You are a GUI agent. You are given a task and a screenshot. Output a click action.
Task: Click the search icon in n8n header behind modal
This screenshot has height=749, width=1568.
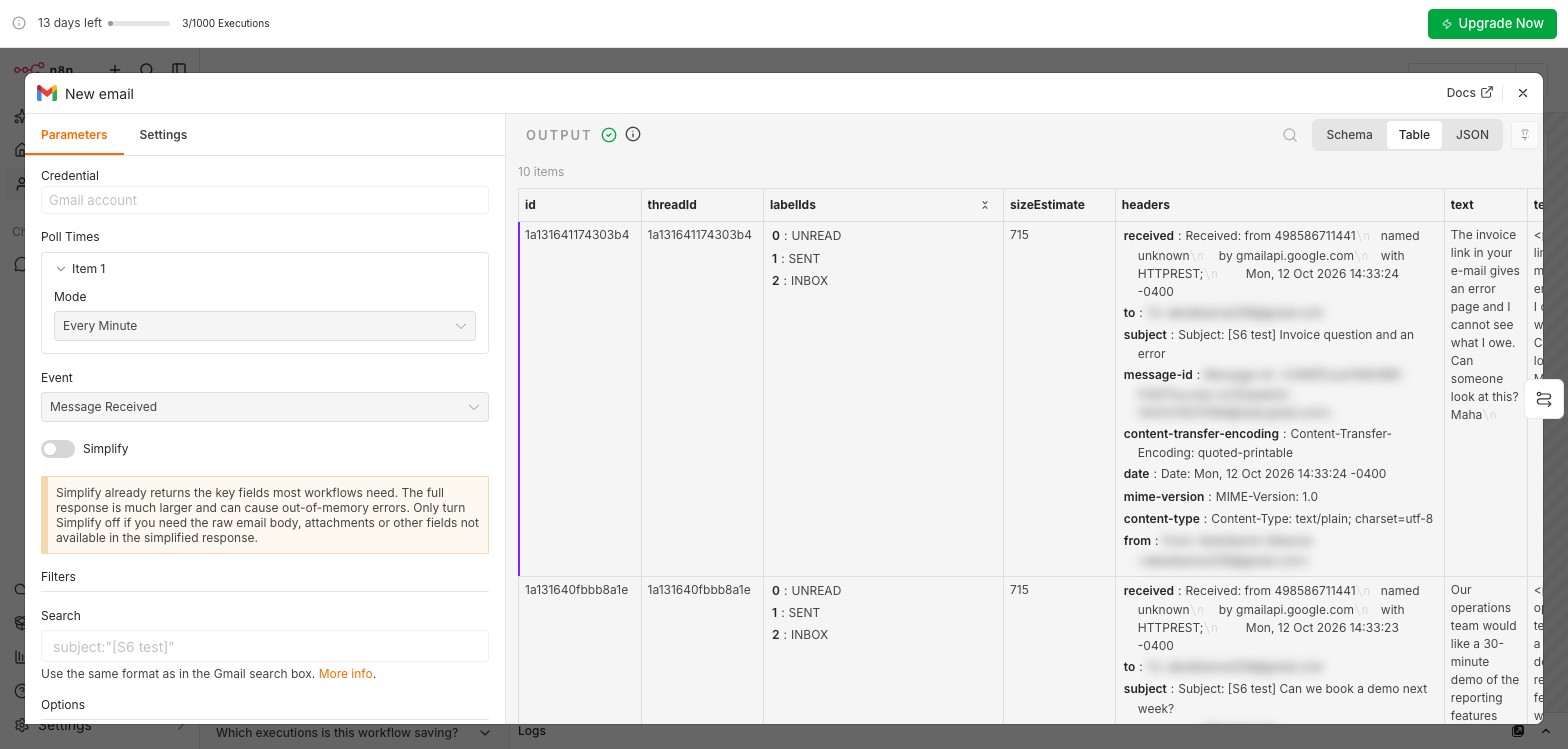pyautogui.click(x=147, y=69)
